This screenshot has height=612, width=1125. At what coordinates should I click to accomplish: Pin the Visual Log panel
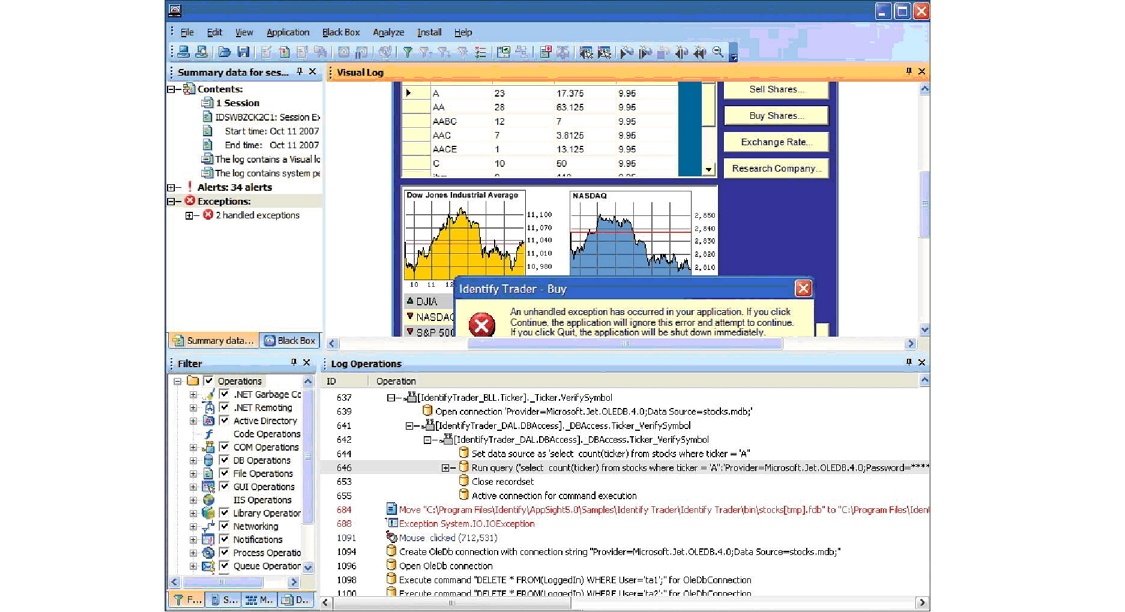908,72
